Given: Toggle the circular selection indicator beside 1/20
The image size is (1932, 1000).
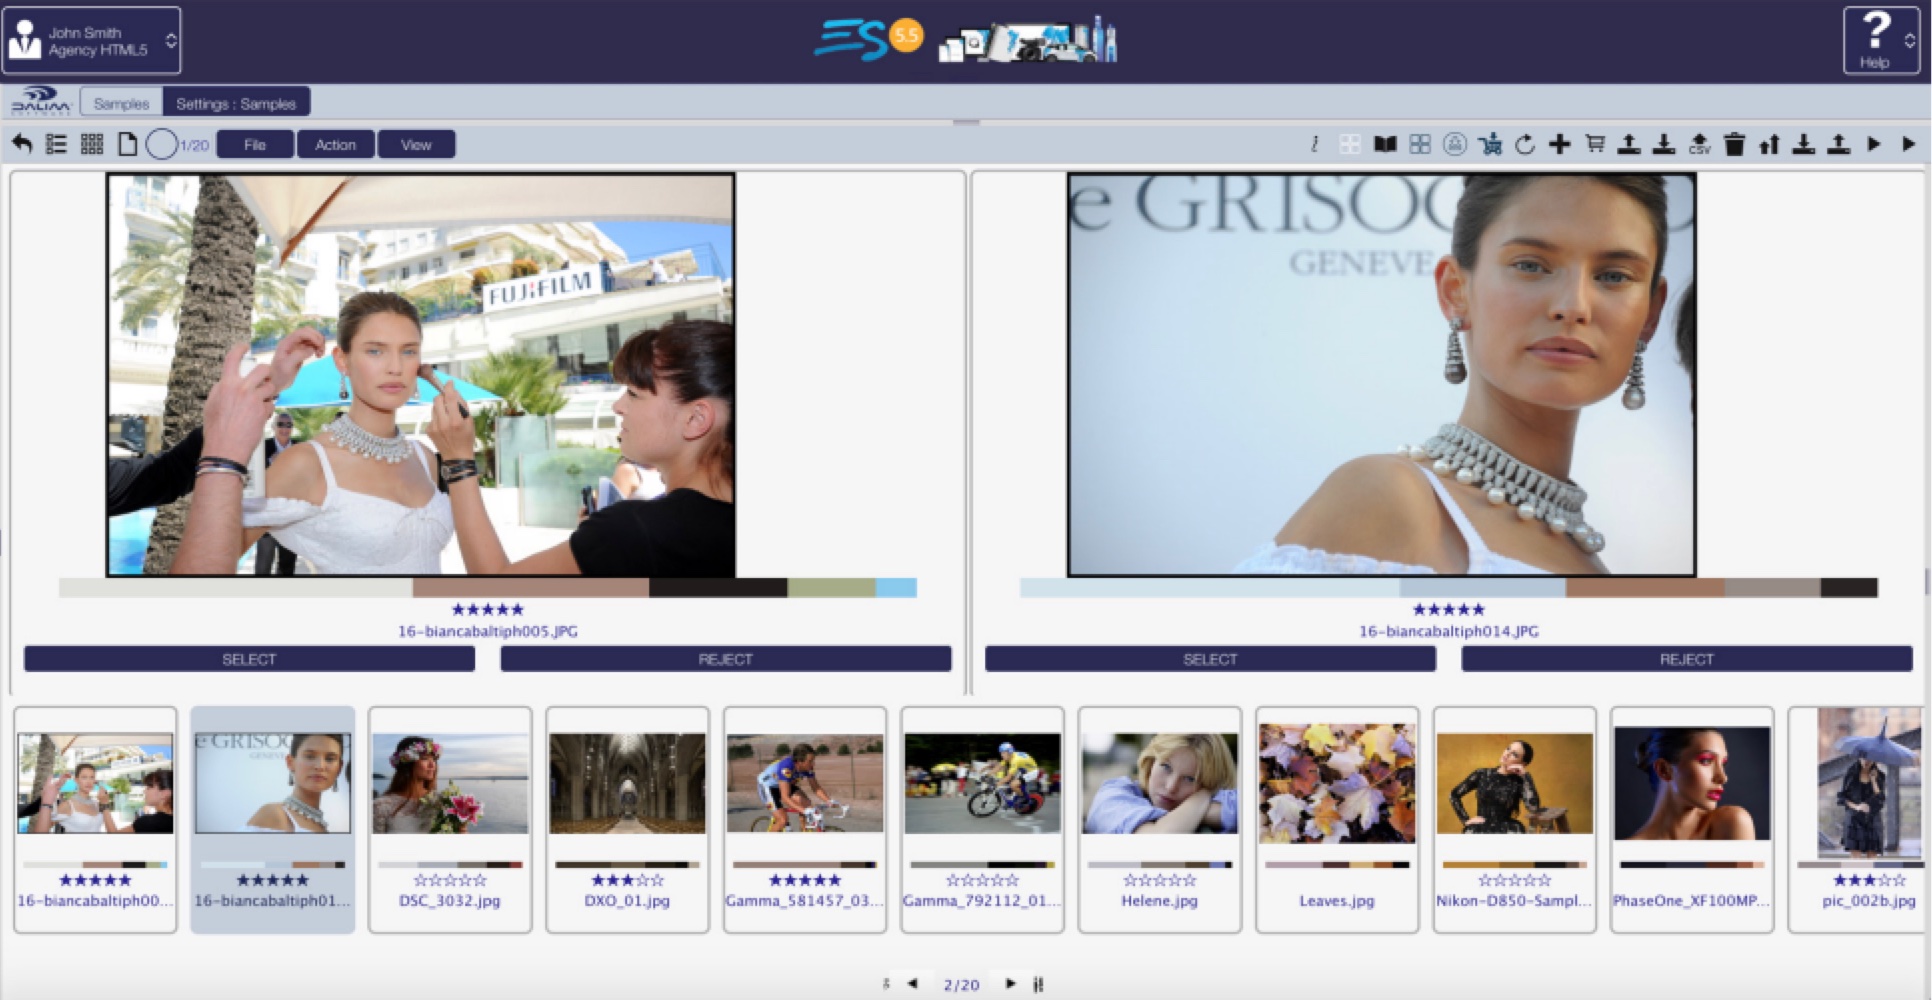Looking at the screenshot, I should point(161,144).
